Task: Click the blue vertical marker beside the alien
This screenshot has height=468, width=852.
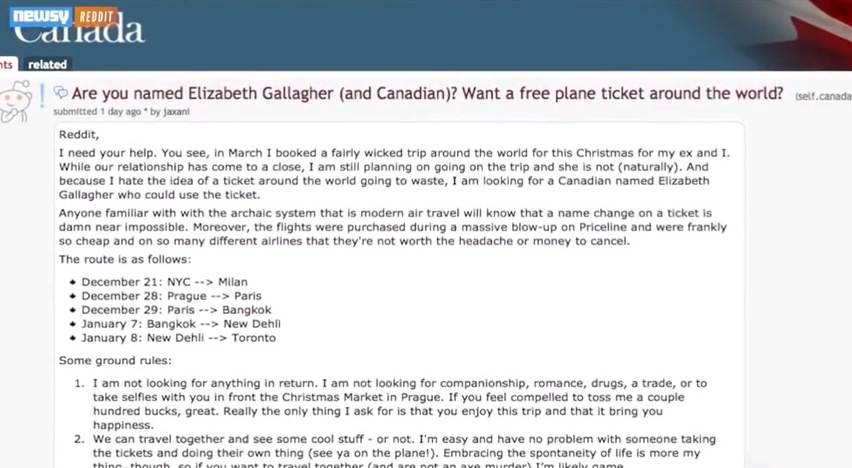Action: click(42, 96)
